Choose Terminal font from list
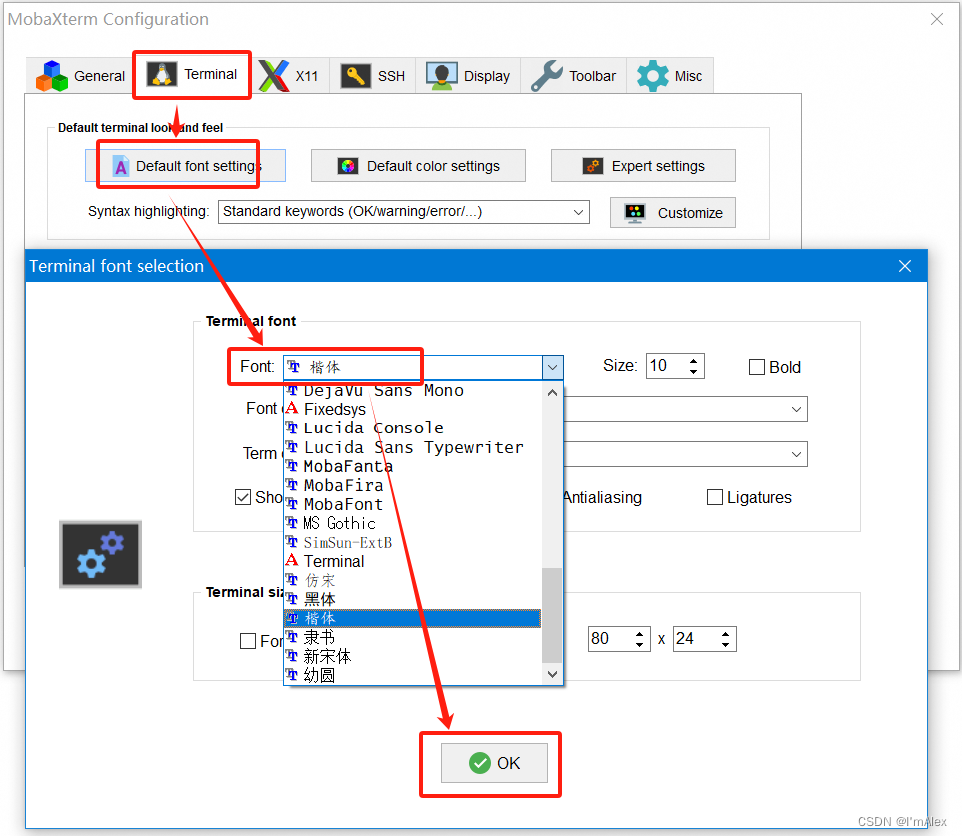Viewport: 962px width, 836px height. [413, 561]
